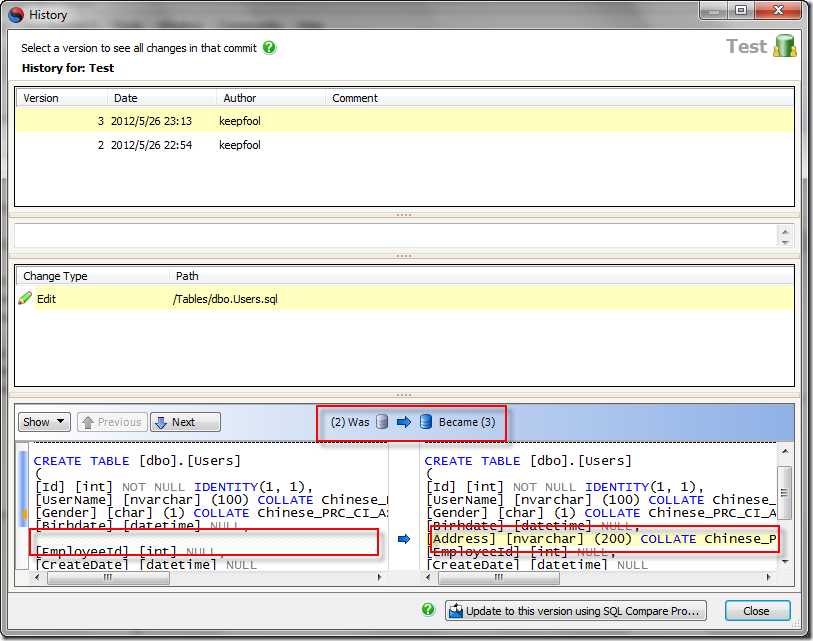
Task: Click the help icon beside the Update button
Action: point(428,609)
